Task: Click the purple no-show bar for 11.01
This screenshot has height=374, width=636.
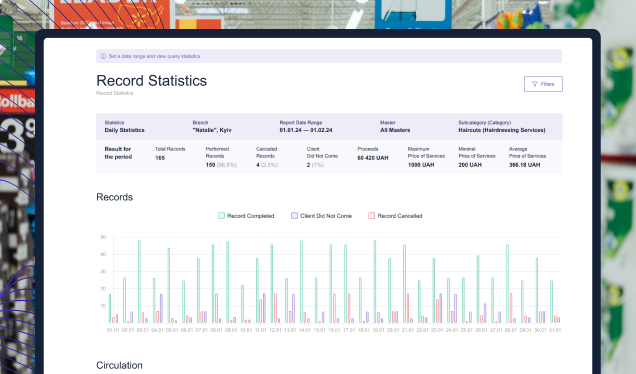Action: [264, 308]
